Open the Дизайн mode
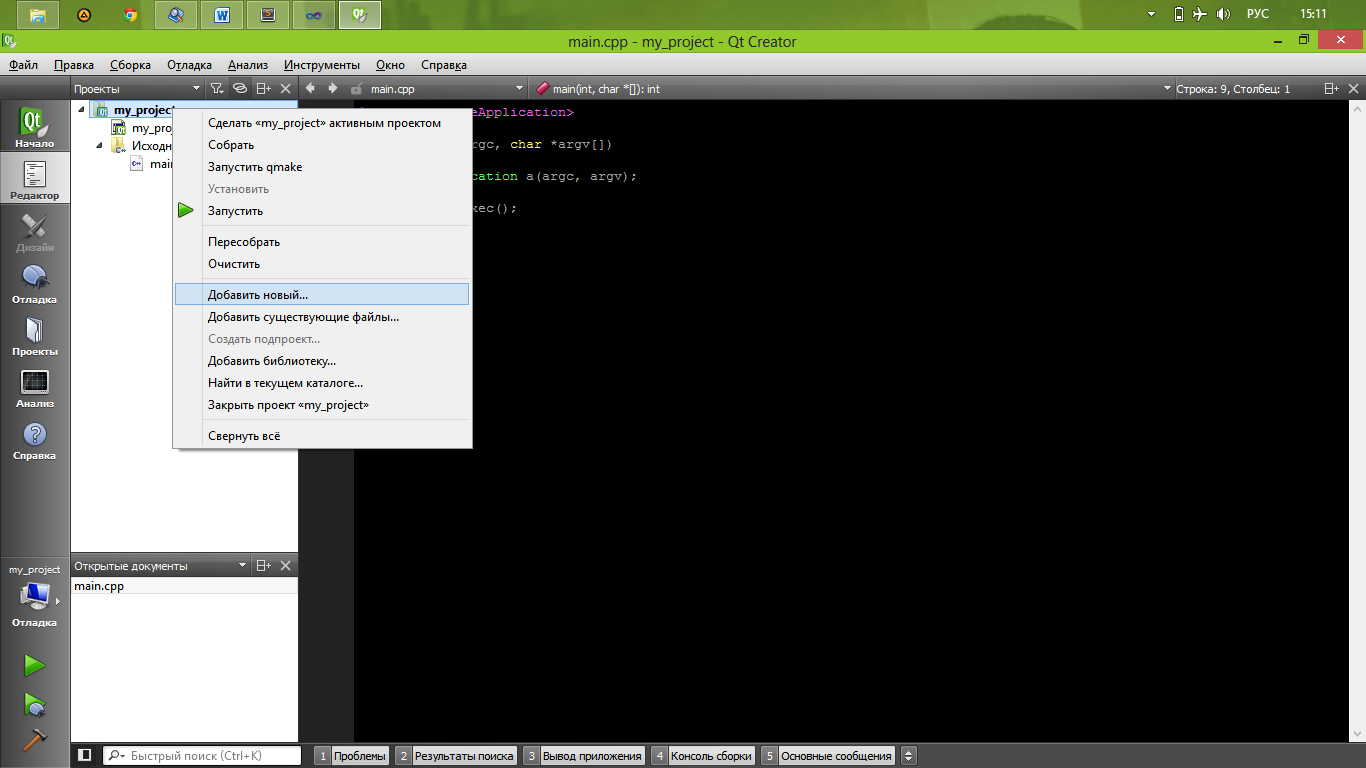Viewport: 1366px width, 768px height. tap(35, 231)
